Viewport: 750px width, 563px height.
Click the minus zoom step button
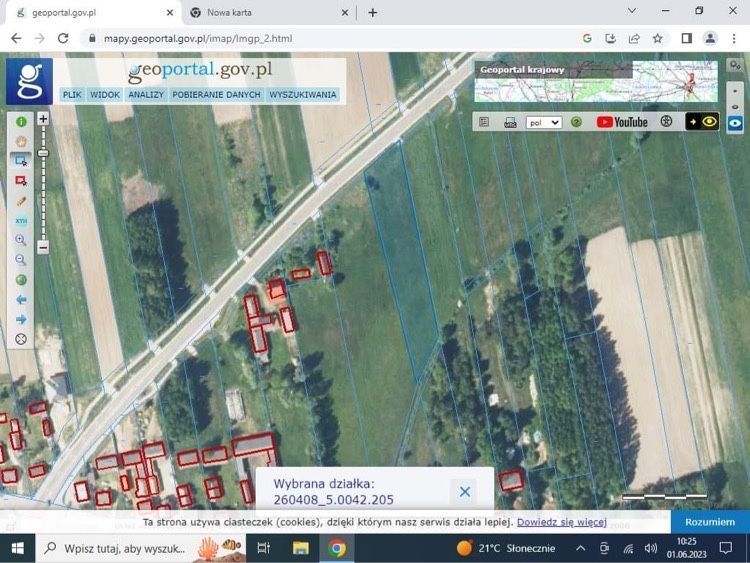coord(43,247)
